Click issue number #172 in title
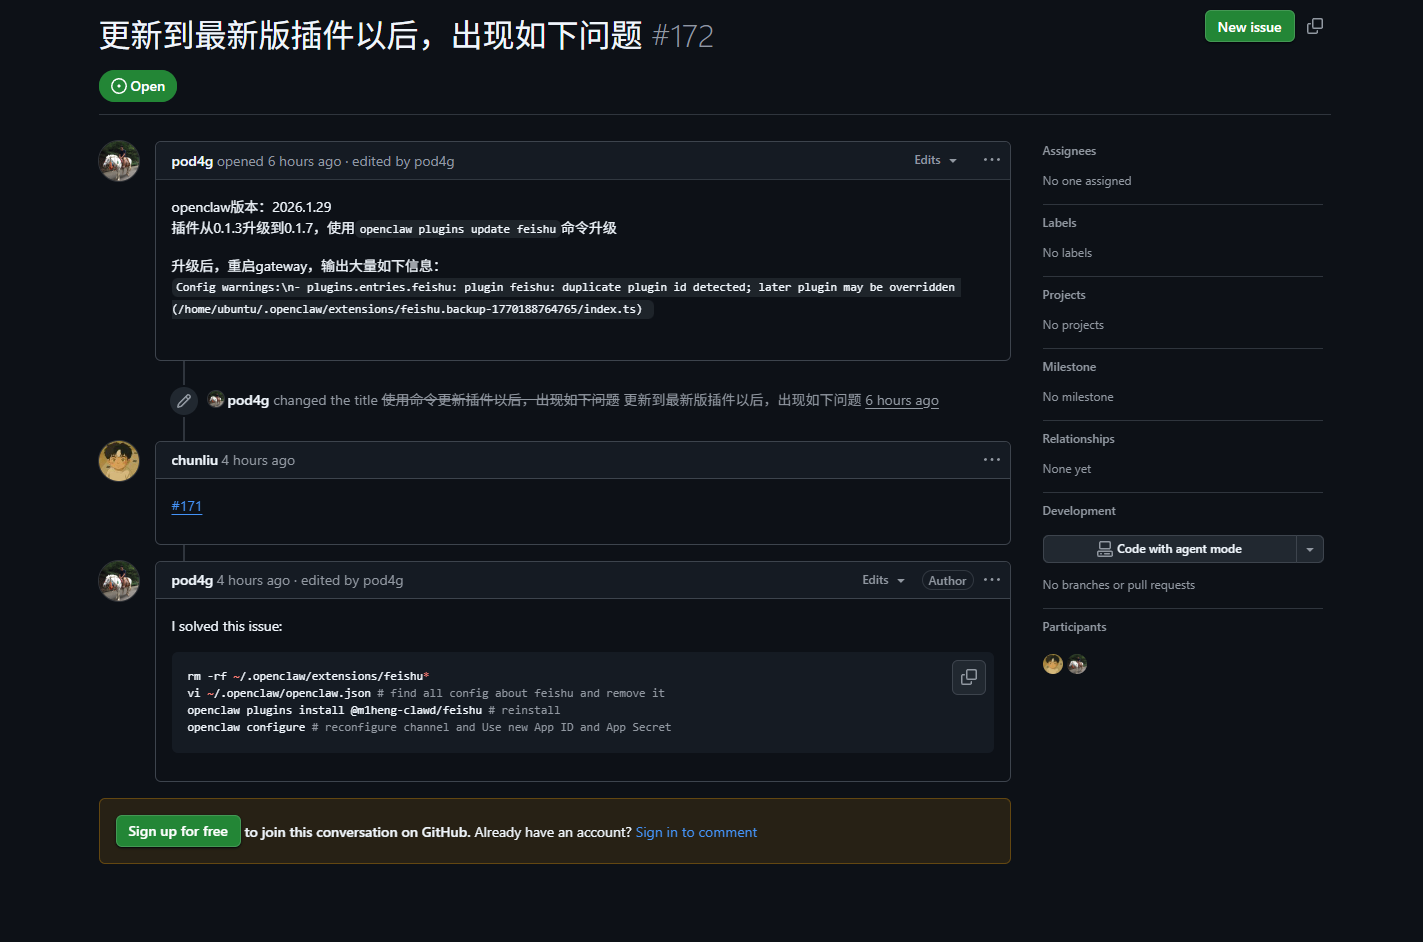 coord(683,36)
